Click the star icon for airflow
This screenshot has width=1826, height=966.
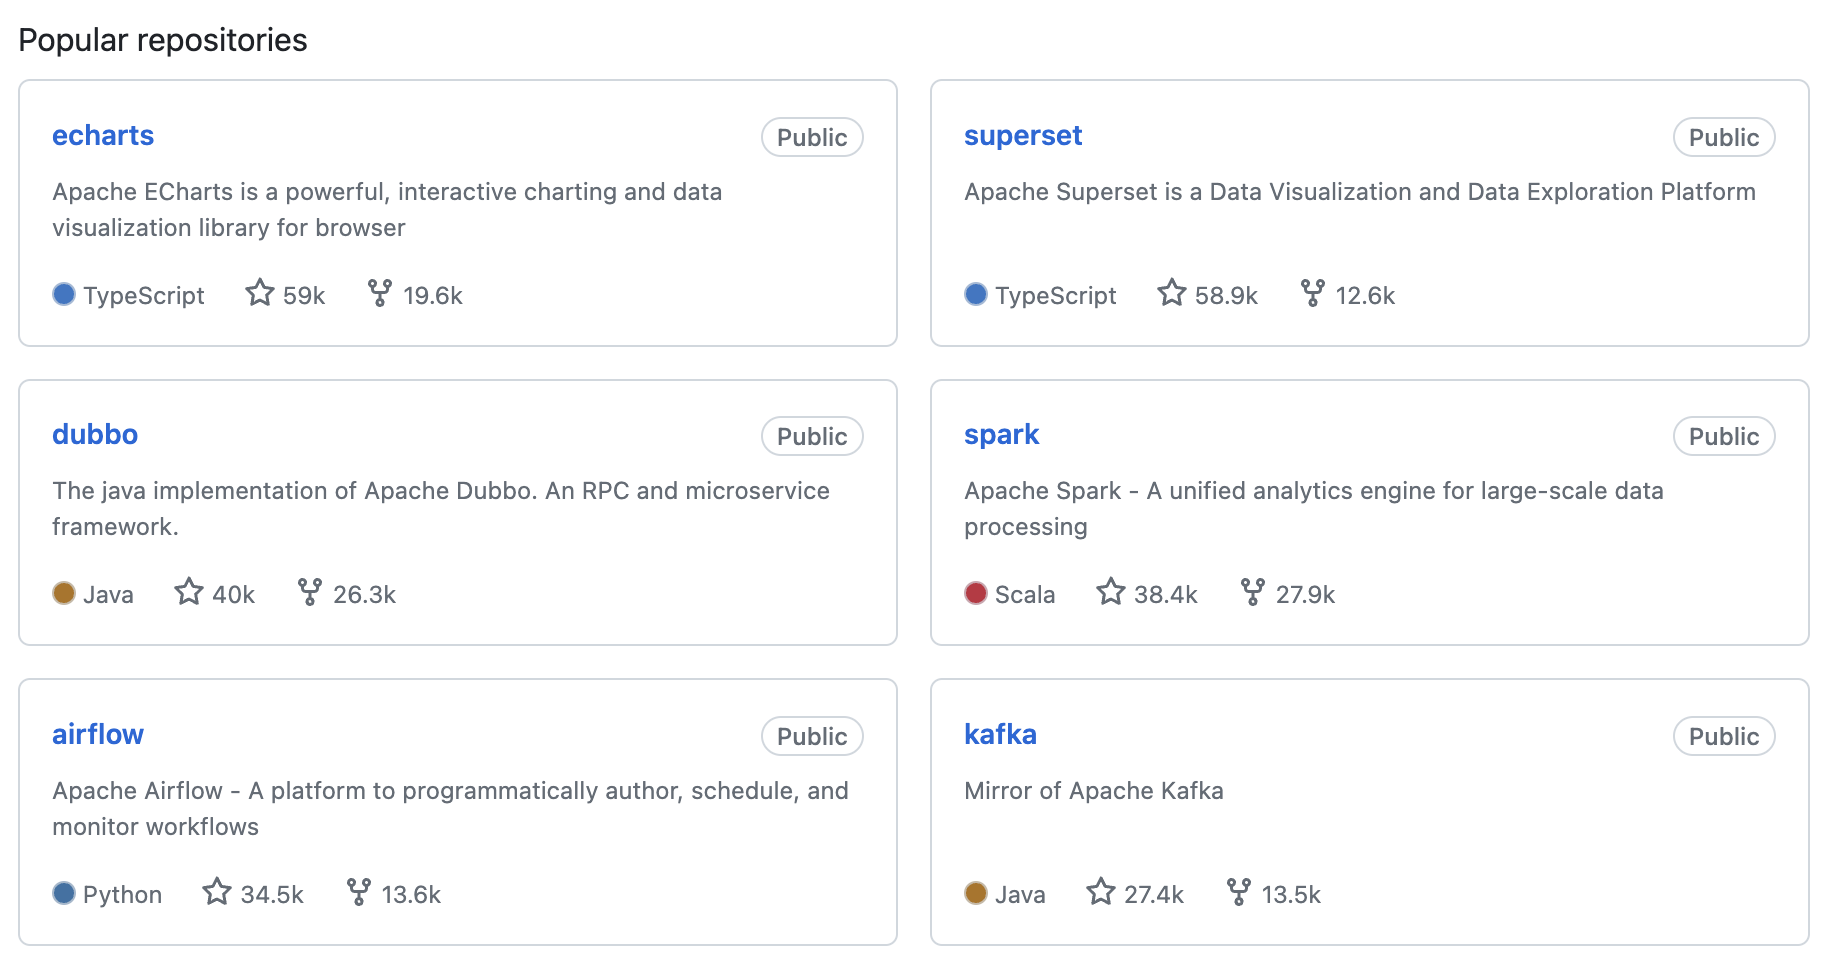(x=217, y=892)
